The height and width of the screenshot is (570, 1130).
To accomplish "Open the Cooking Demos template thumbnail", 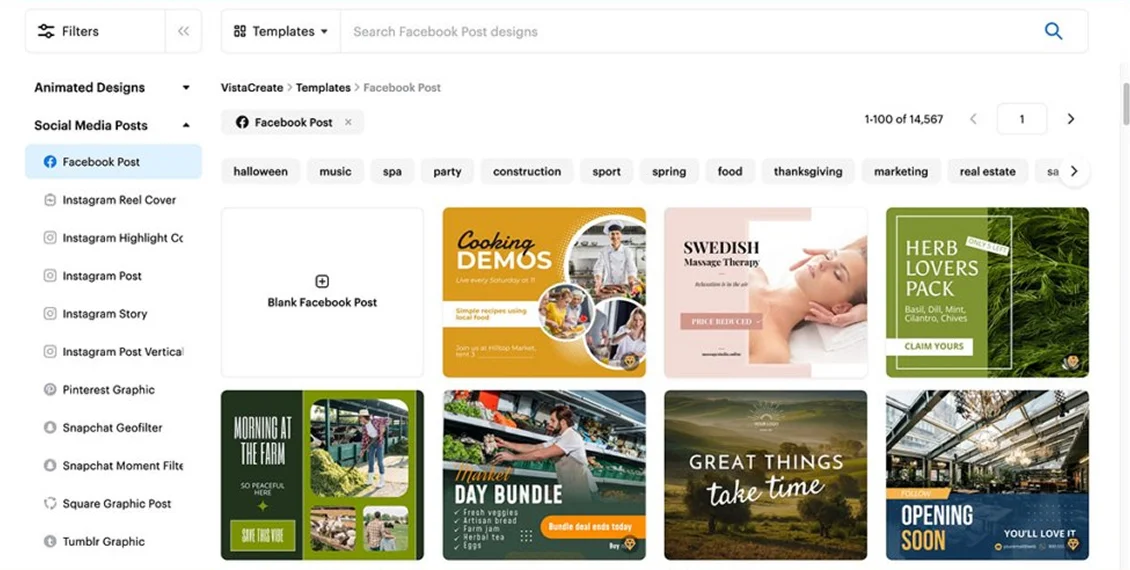I will (544, 293).
